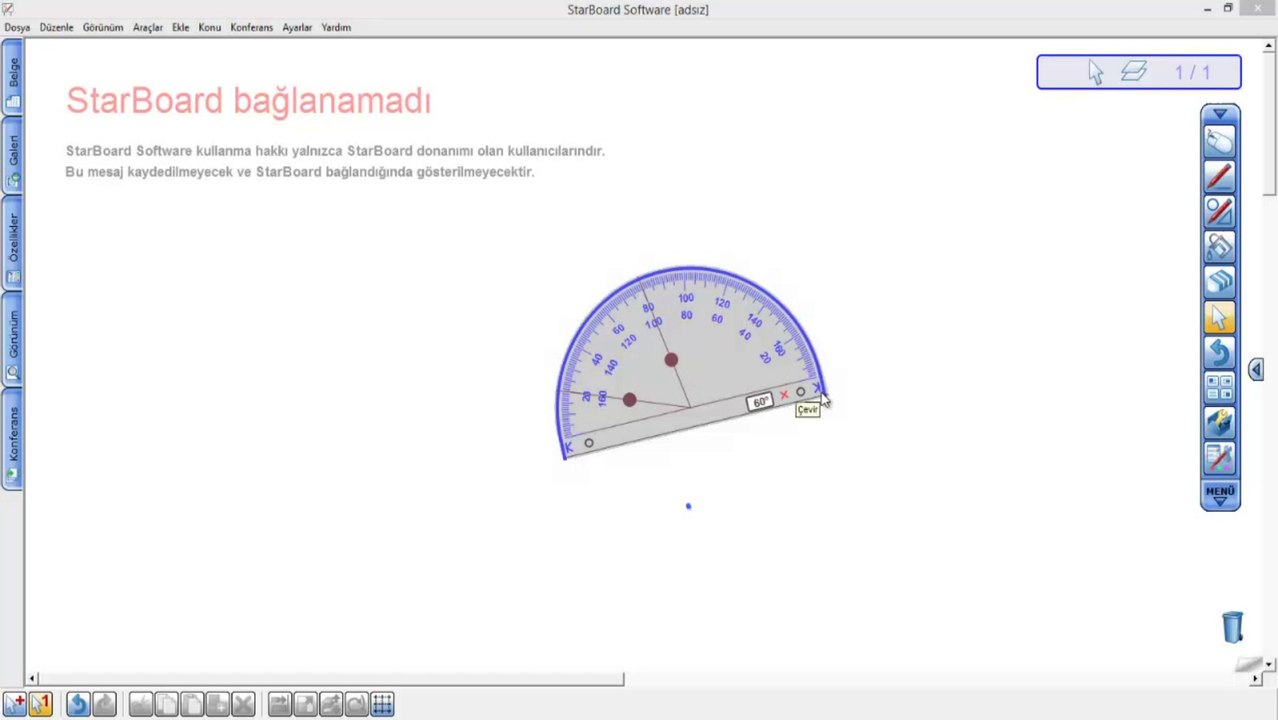The width and height of the screenshot is (1278, 720).
Task: Click the left rotate handle circle on protractor
Action: (589, 443)
